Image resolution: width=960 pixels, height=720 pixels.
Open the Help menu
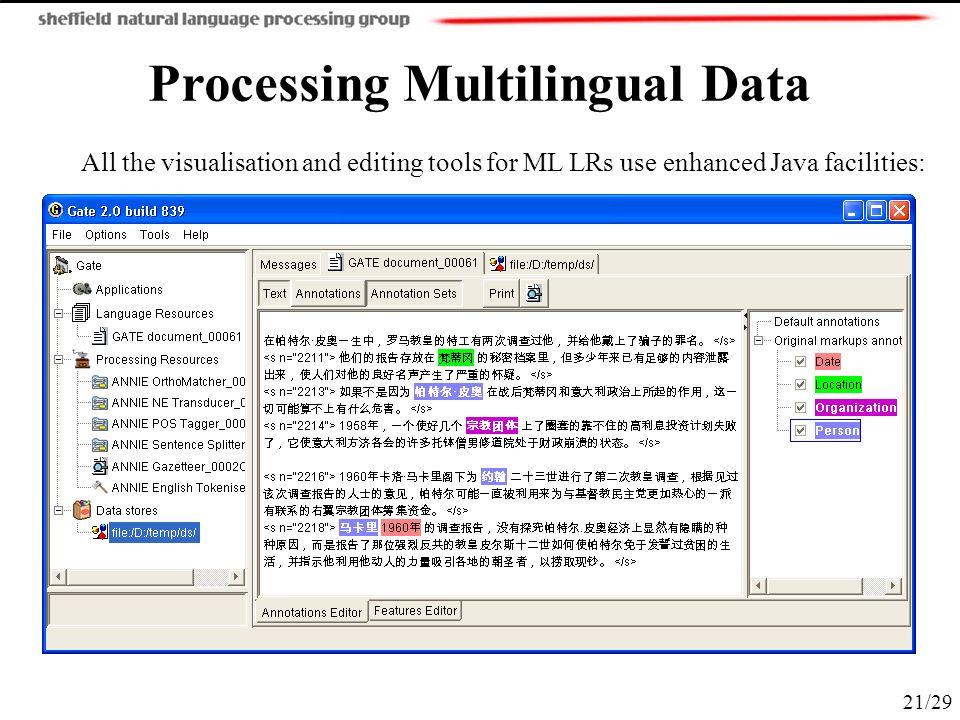click(195, 234)
